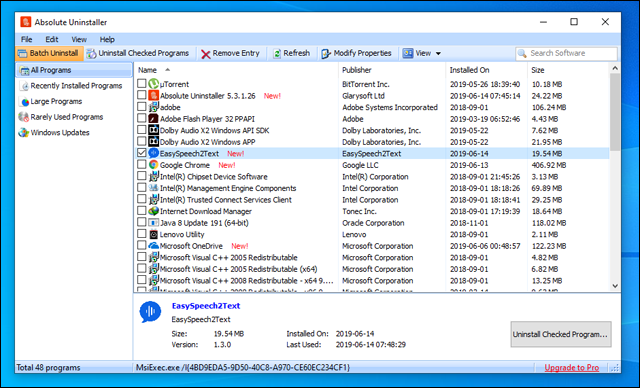Click the Java 8 Update 191 icon
Viewport: 640px width, 388px height.
tap(153, 223)
